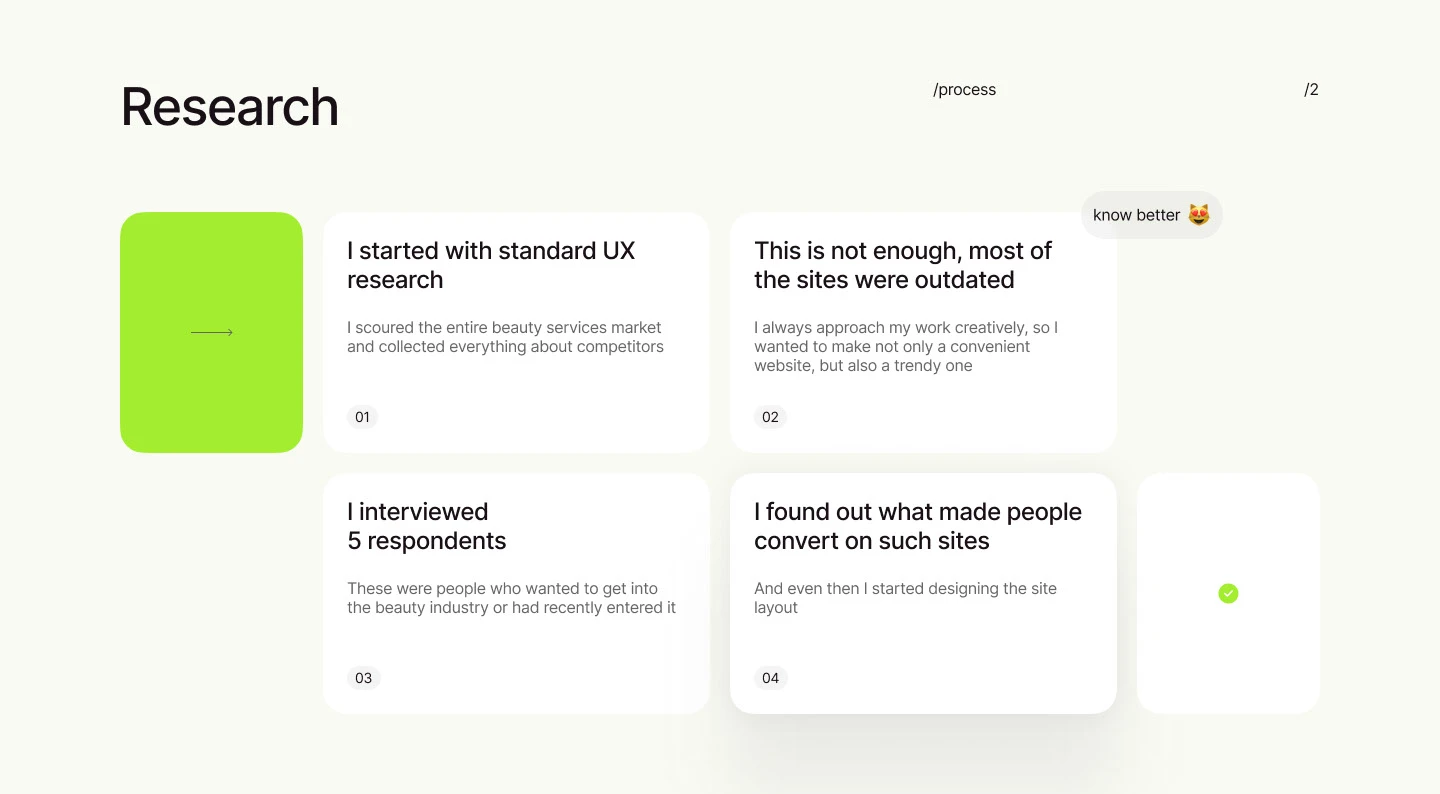
Task: Click the 02 number badge
Action: (x=770, y=417)
